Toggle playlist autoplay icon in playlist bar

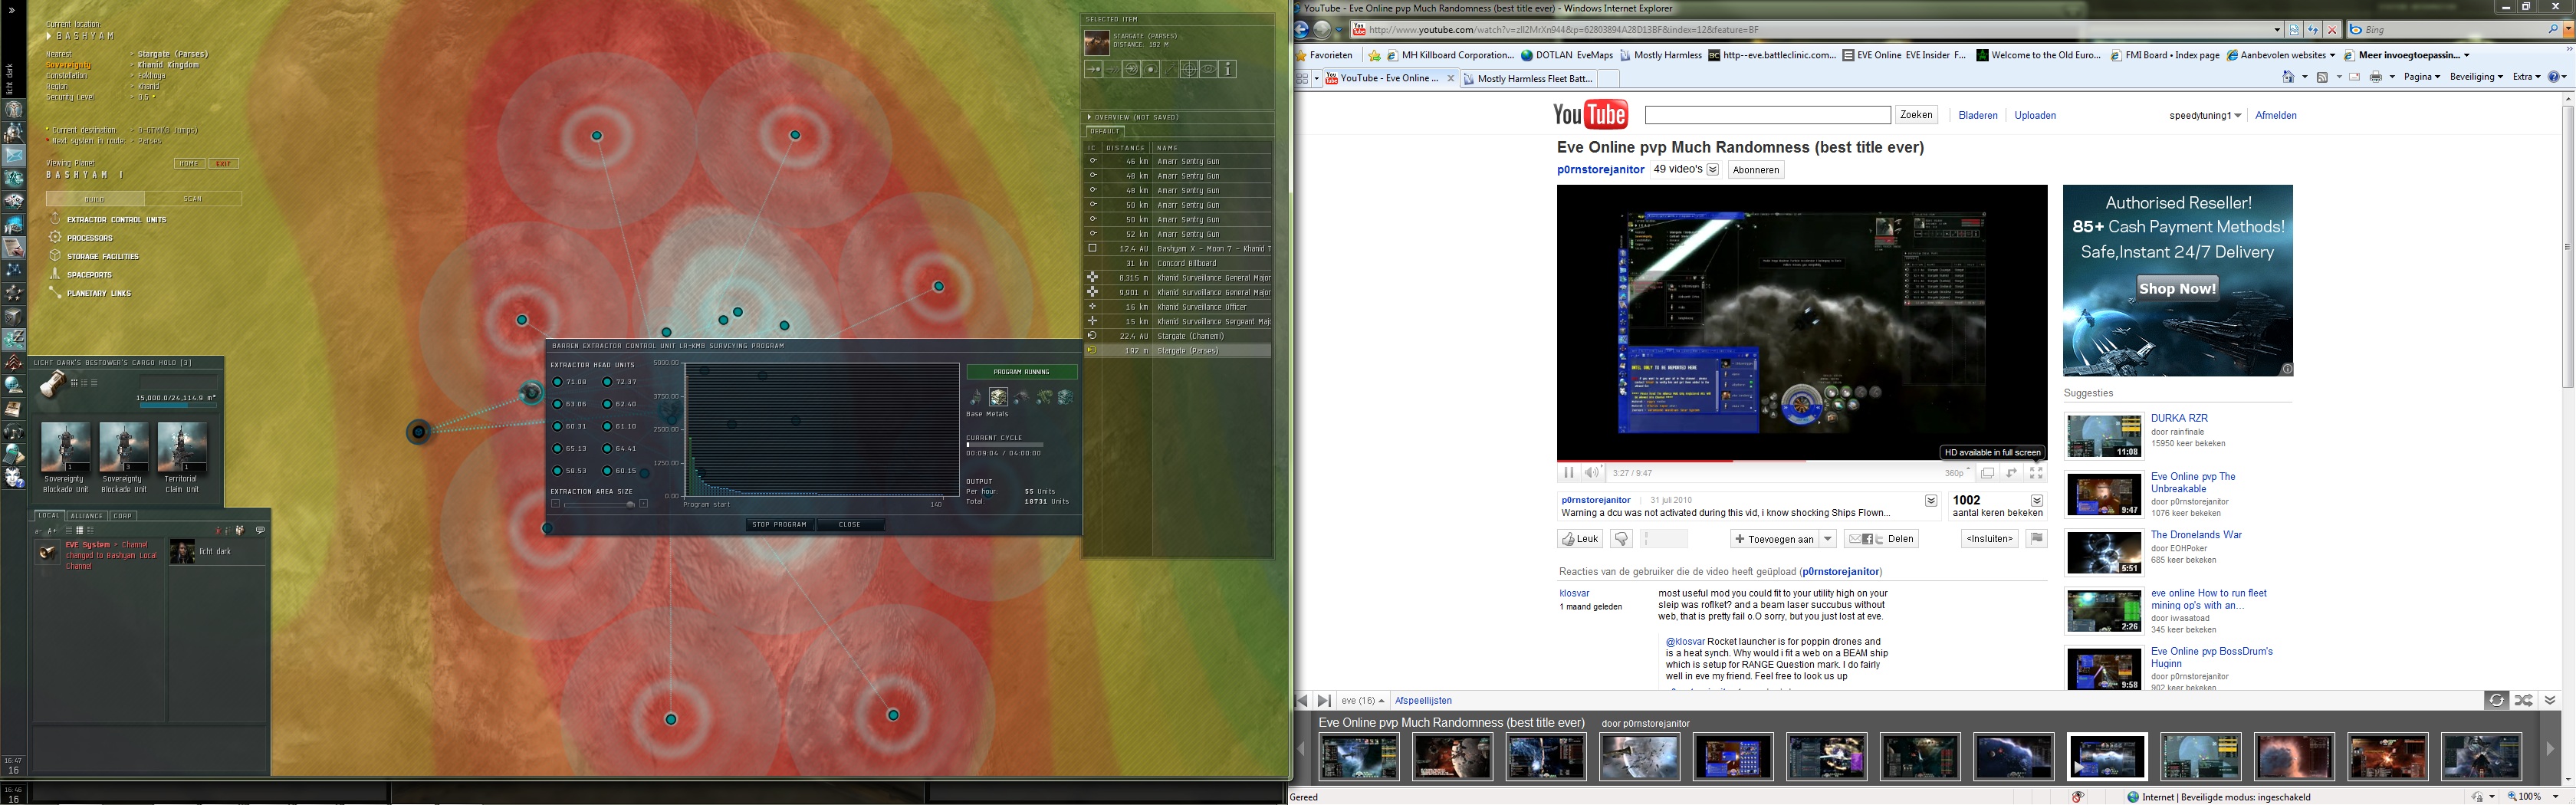(x=2496, y=700)
